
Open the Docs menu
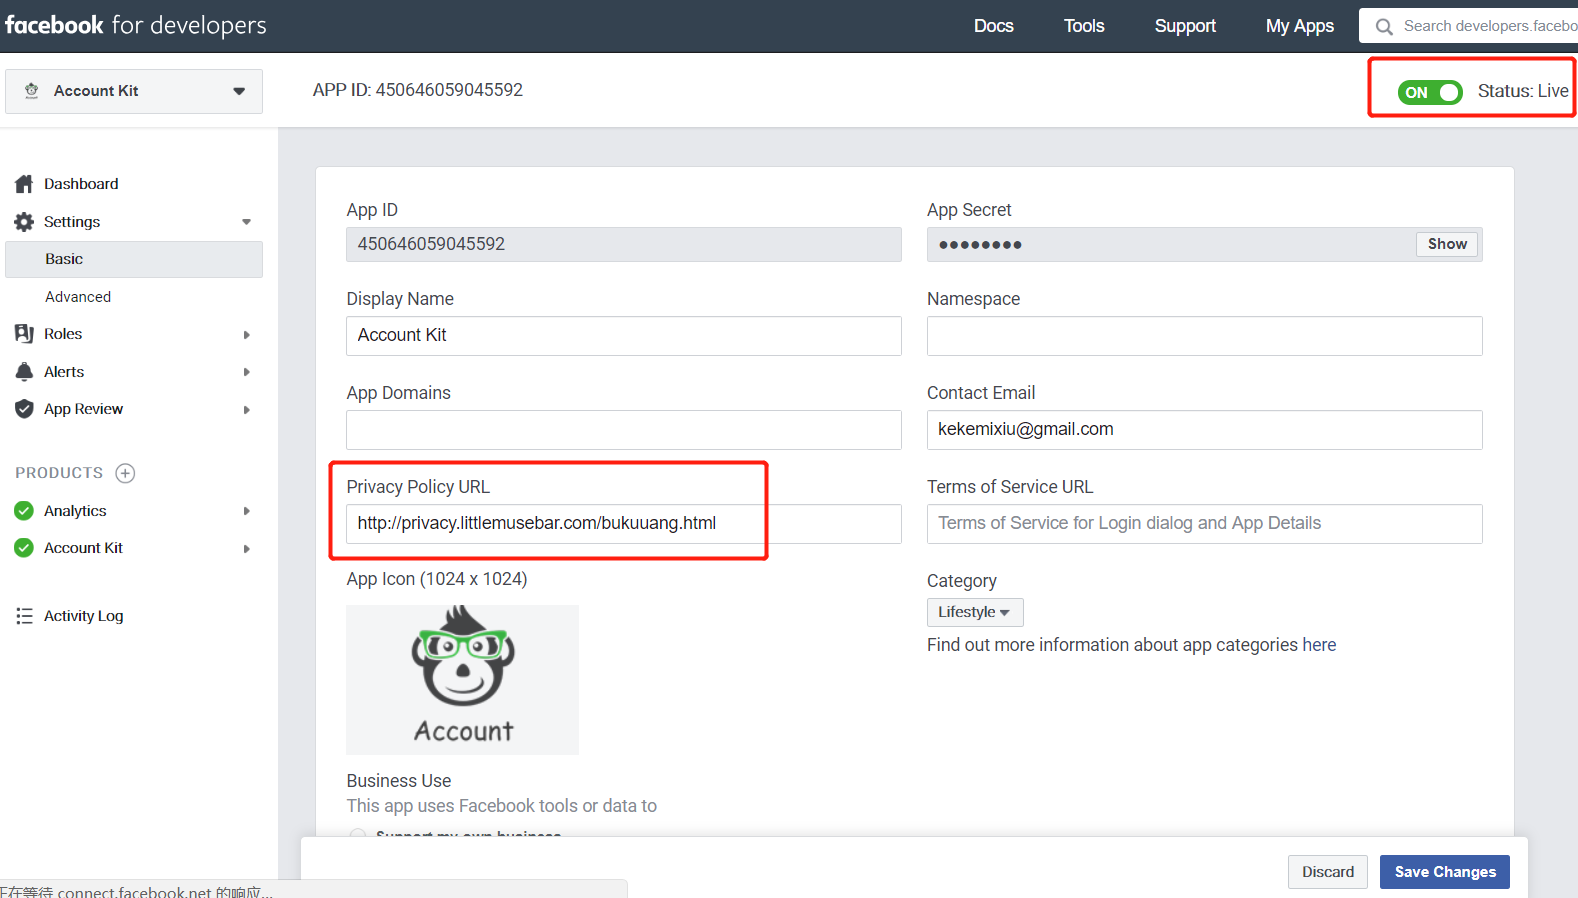click(994, 26)
